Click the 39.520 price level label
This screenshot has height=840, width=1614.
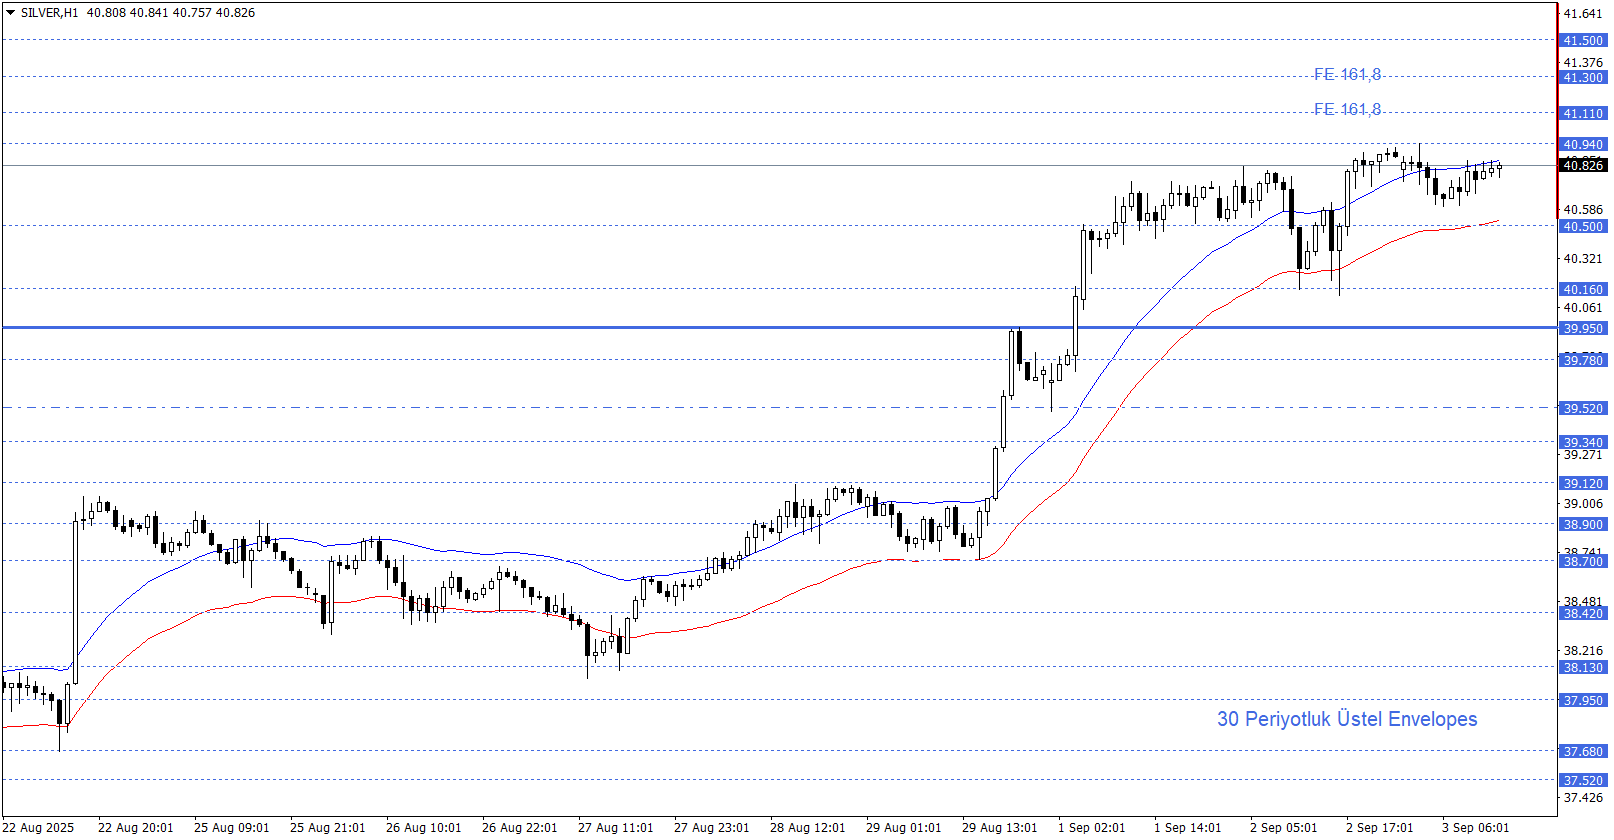tap(1583, 409)
